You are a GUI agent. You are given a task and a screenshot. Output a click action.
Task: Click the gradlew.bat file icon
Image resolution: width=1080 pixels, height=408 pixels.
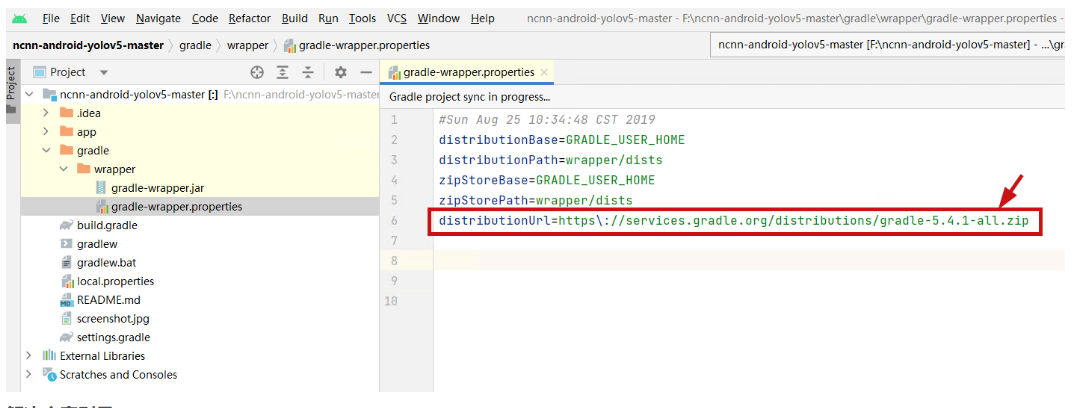point(67,263)
